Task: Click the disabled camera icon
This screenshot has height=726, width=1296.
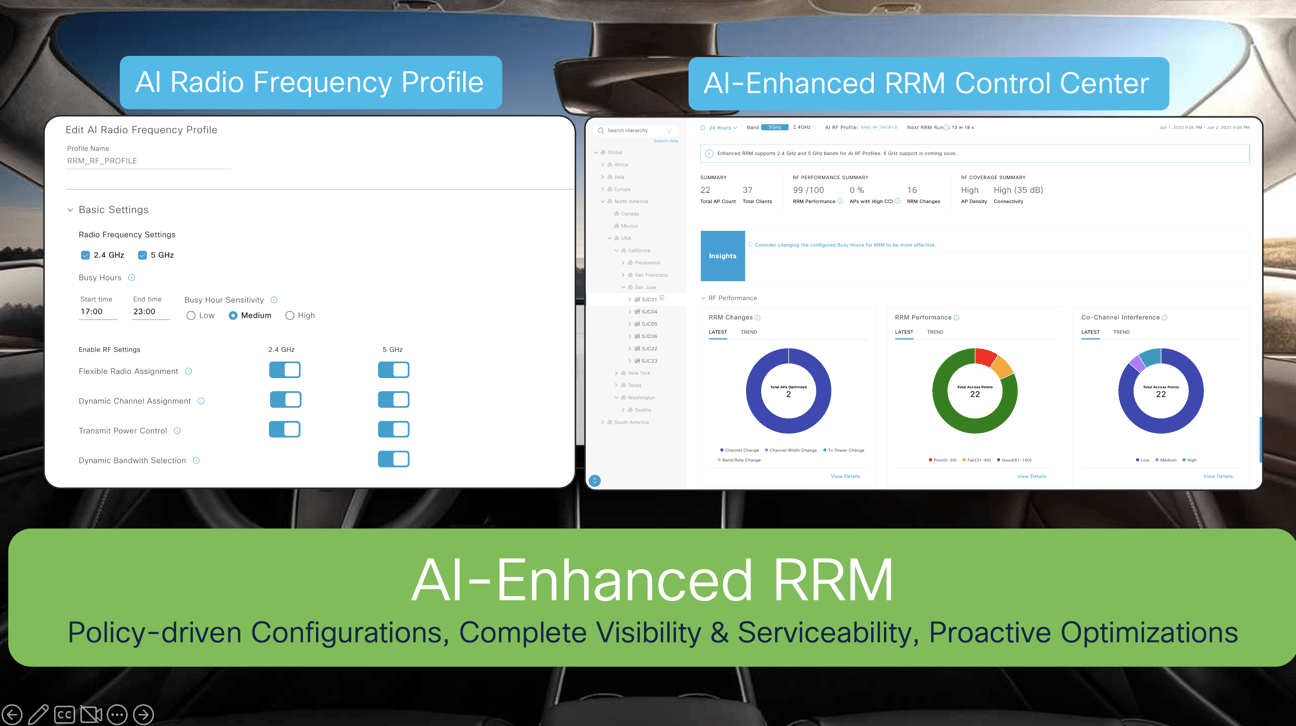Action: point(90,714)
